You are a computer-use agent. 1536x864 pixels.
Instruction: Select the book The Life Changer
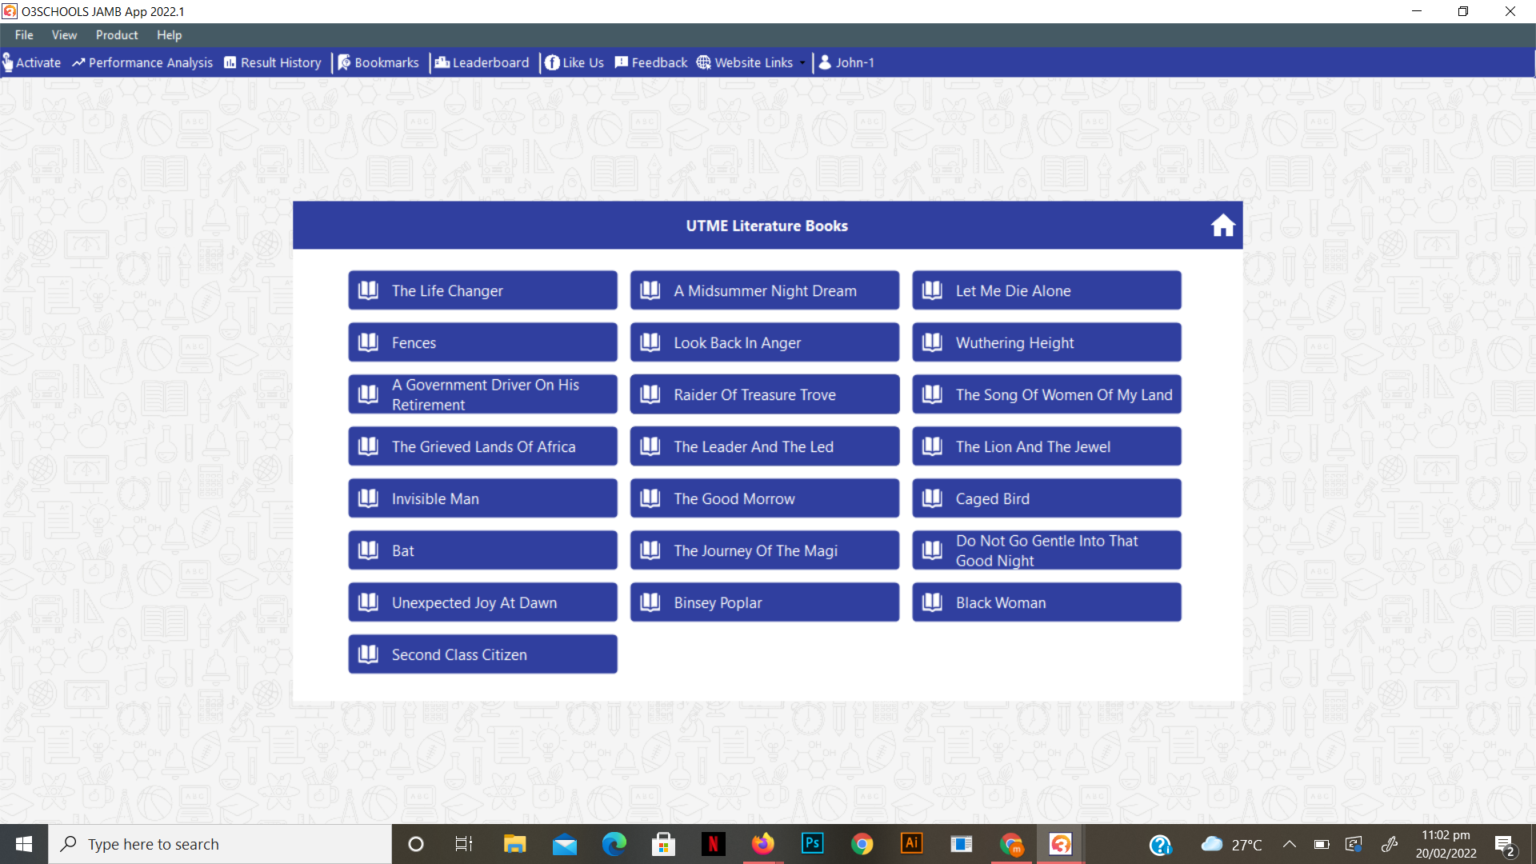click(x=482, y=290)
